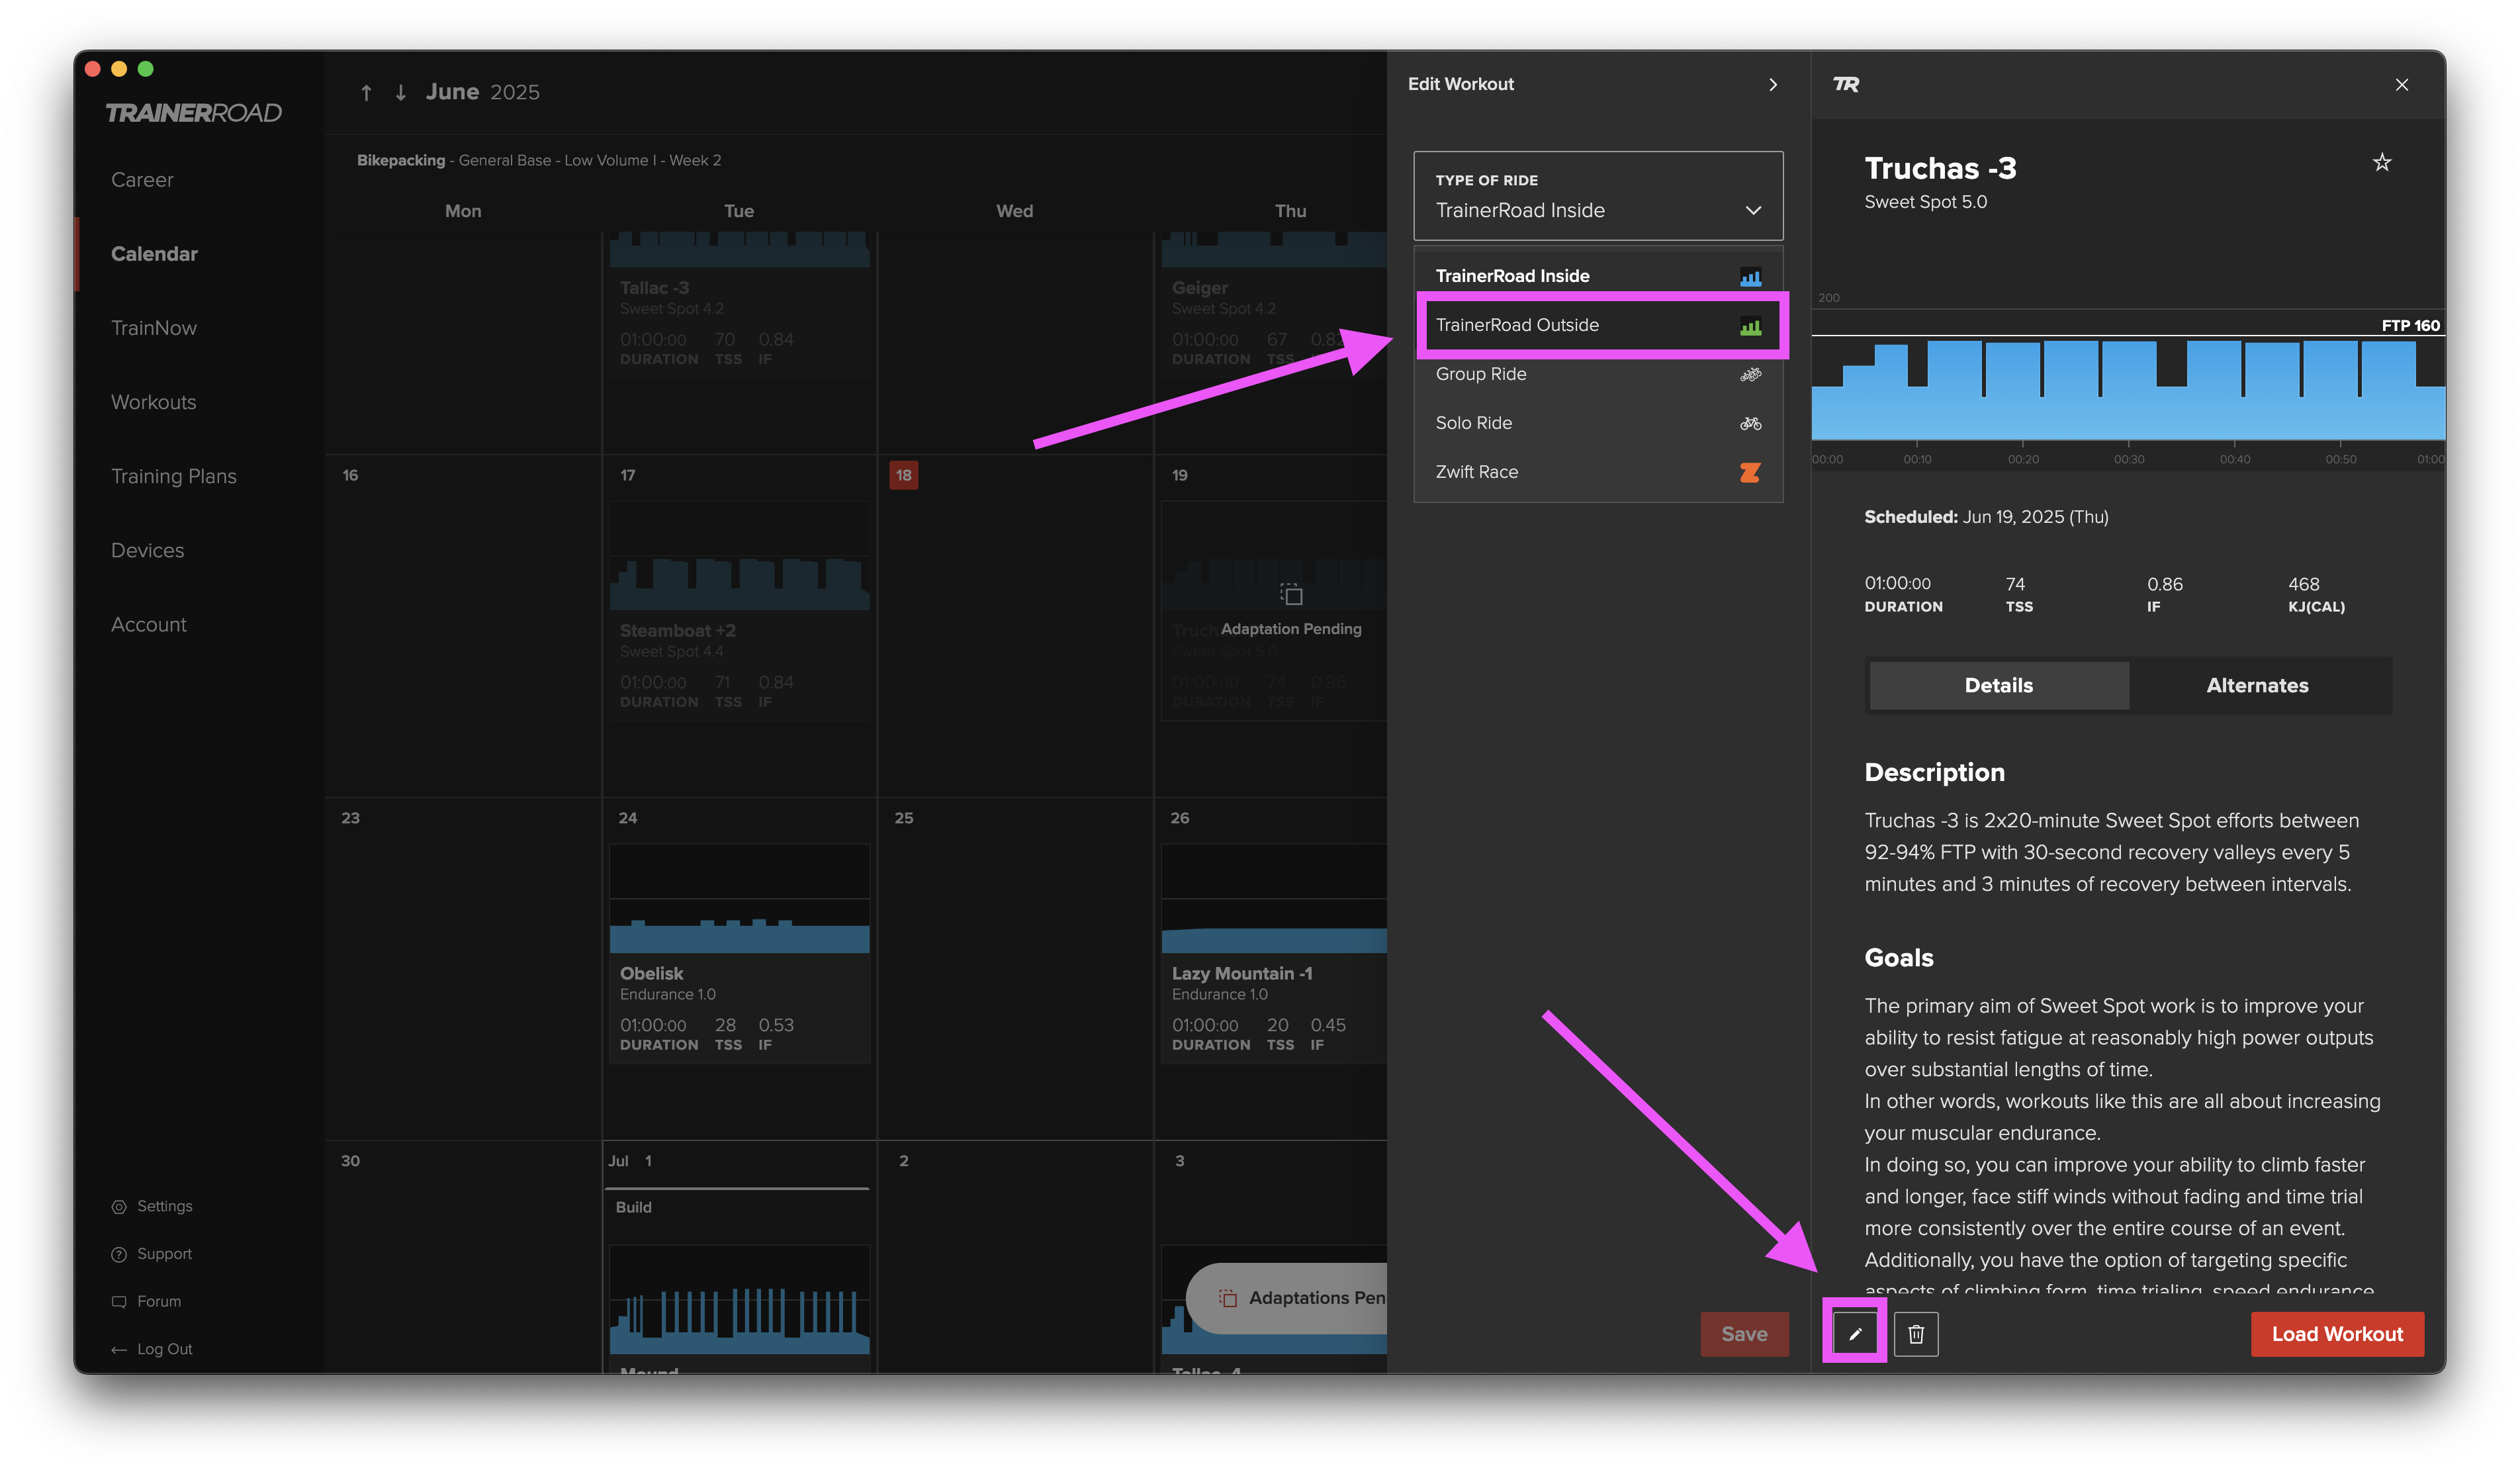This screenshot has width=2520, height=1472.
Task: Choose Group Ride from the list
Action: point(1597,374)
